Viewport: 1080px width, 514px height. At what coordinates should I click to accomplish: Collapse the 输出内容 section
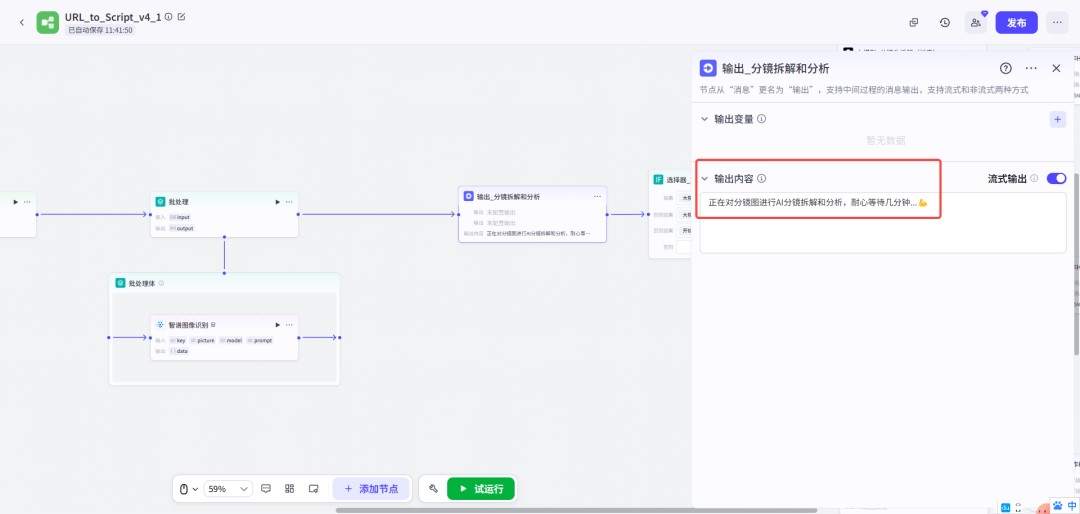pyautogui.click(x=704, y=179)
